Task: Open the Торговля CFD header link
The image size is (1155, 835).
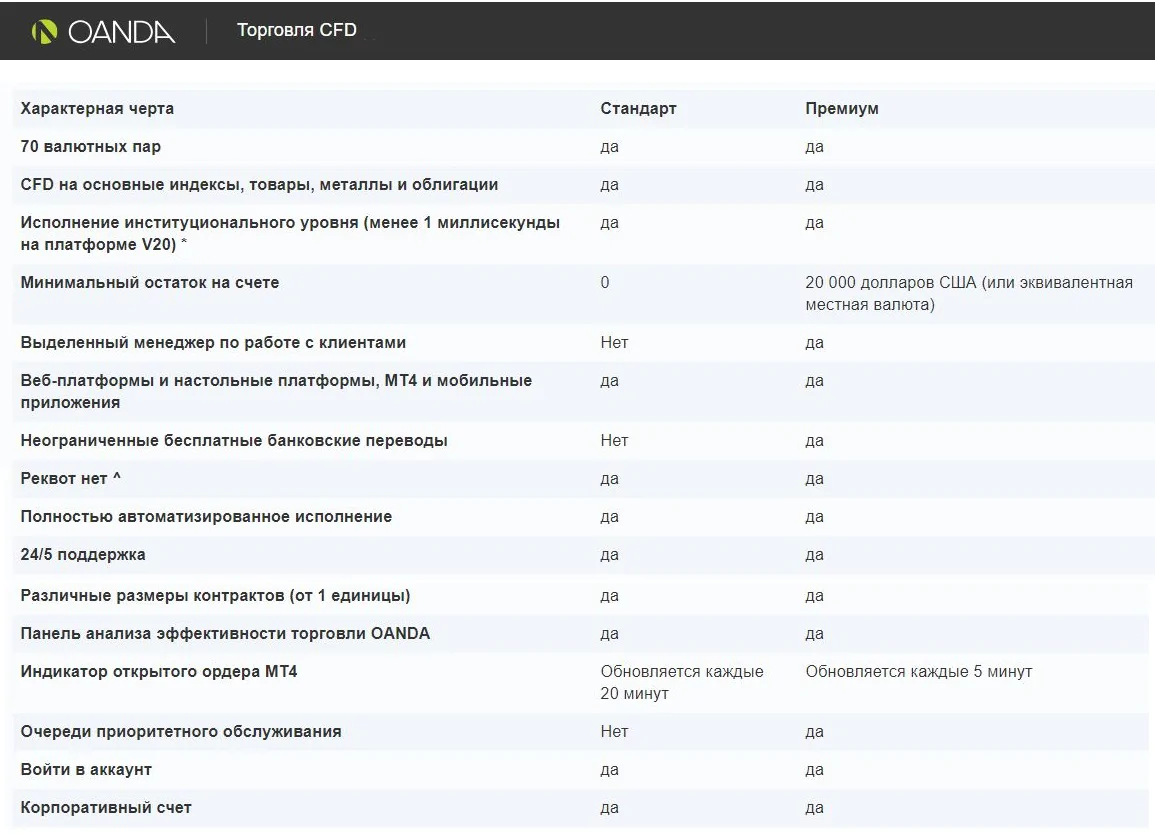Action: (296, 30)
